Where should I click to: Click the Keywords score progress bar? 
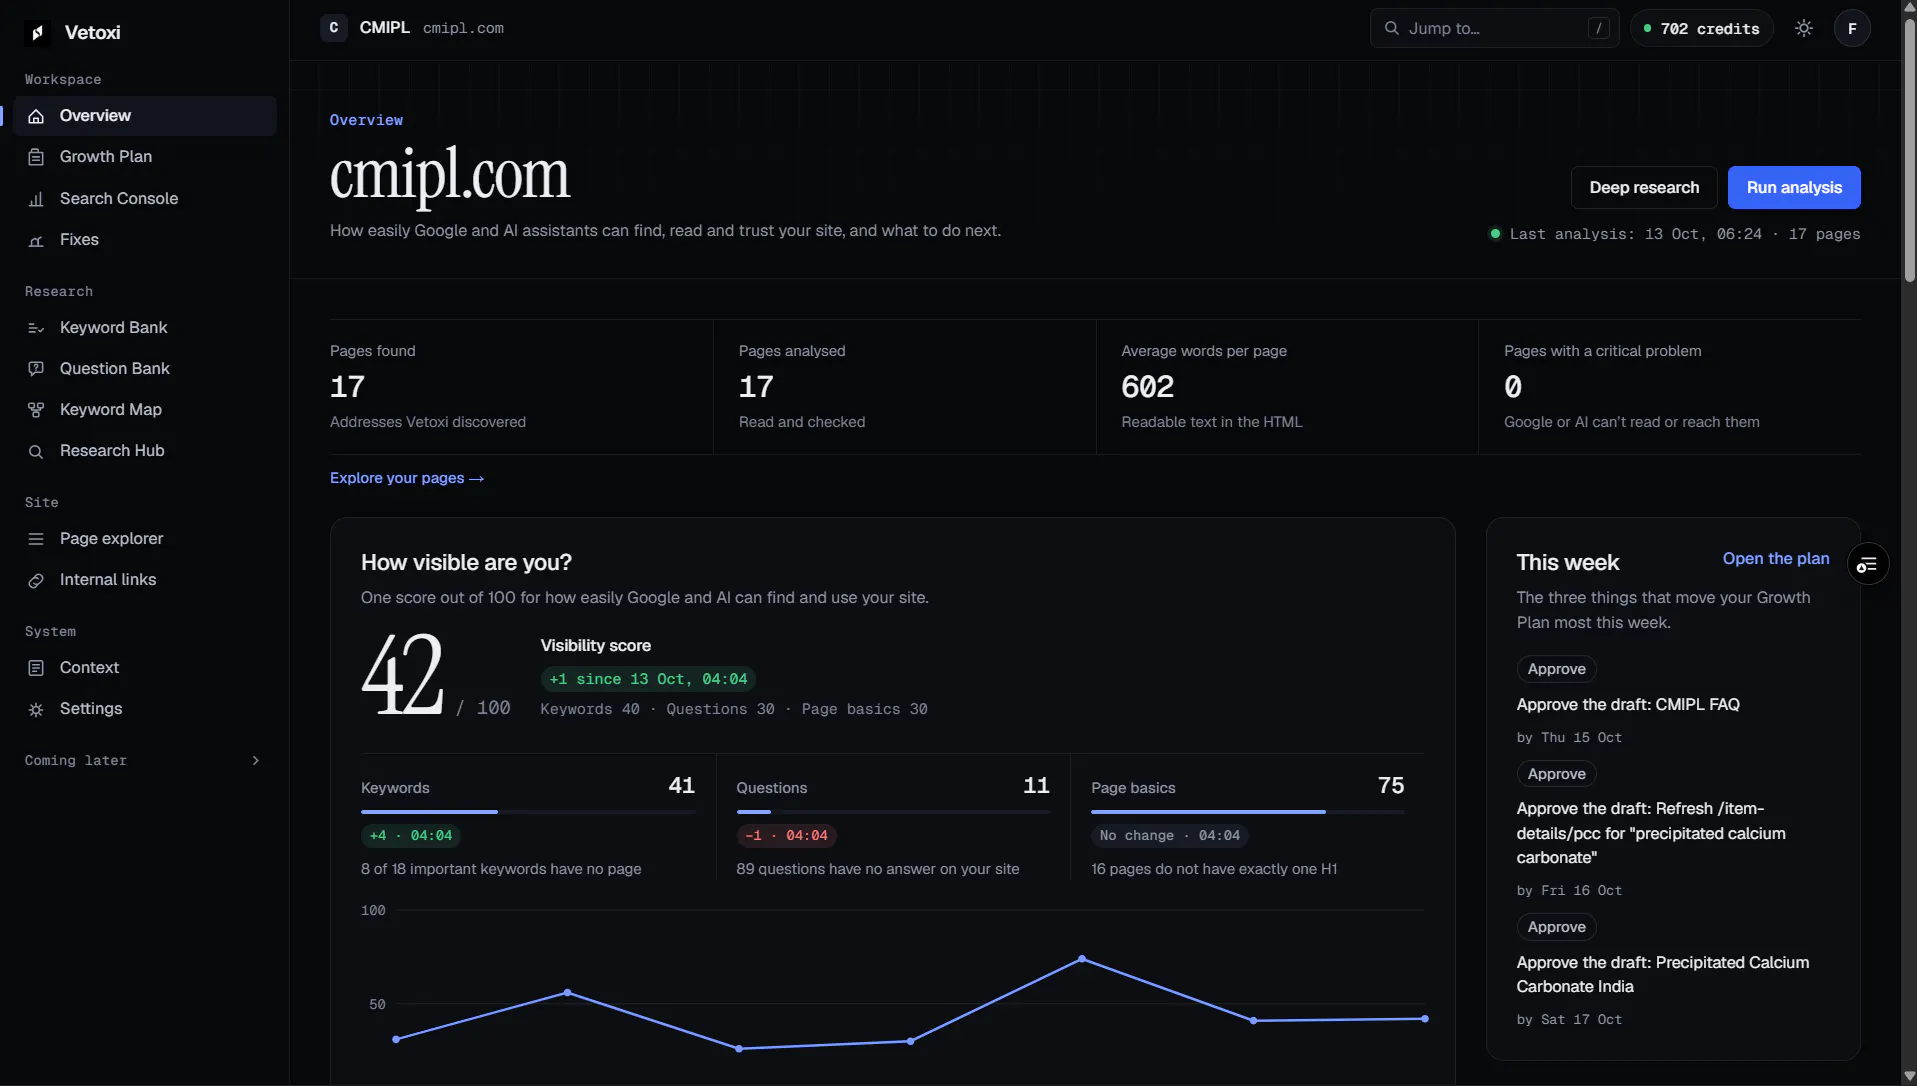pyautogui.click(x=528, y=812)
